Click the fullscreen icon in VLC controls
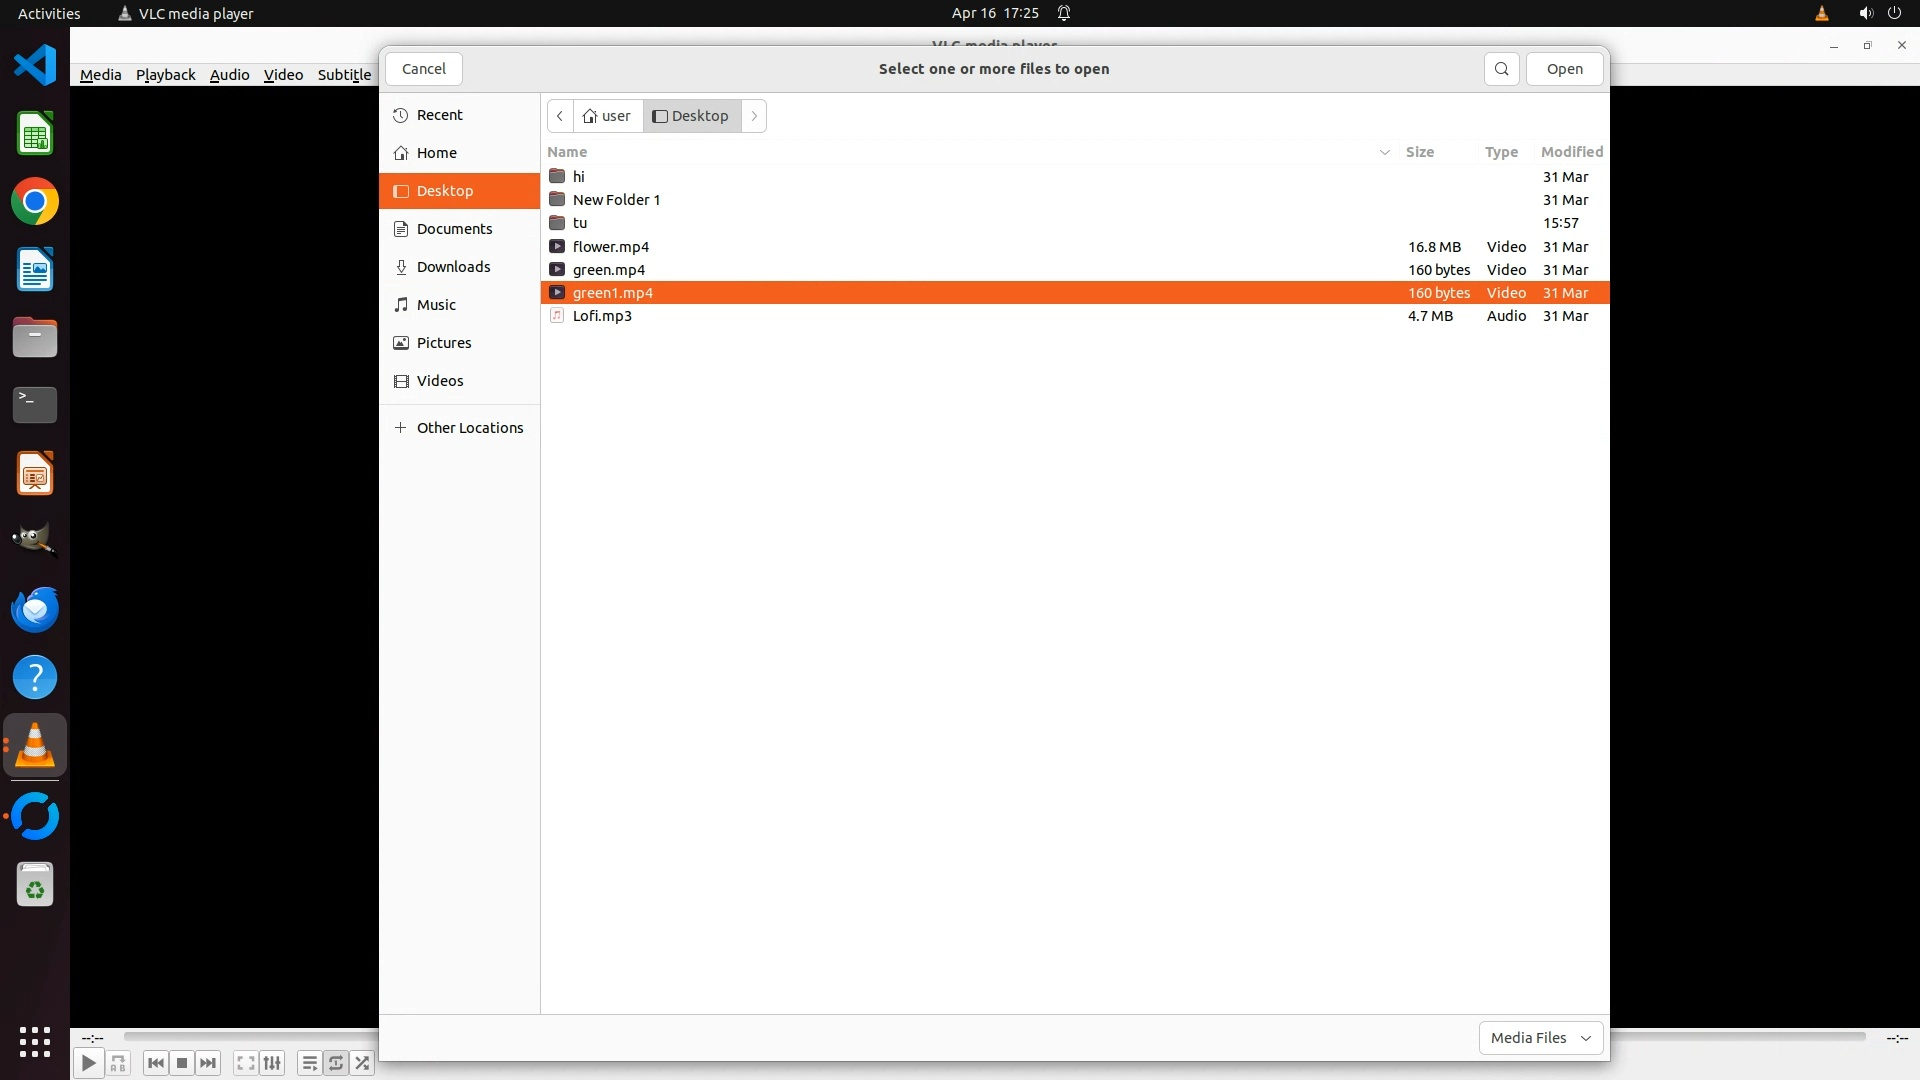This screenshot has width=1920, height=1080. 245,1063
